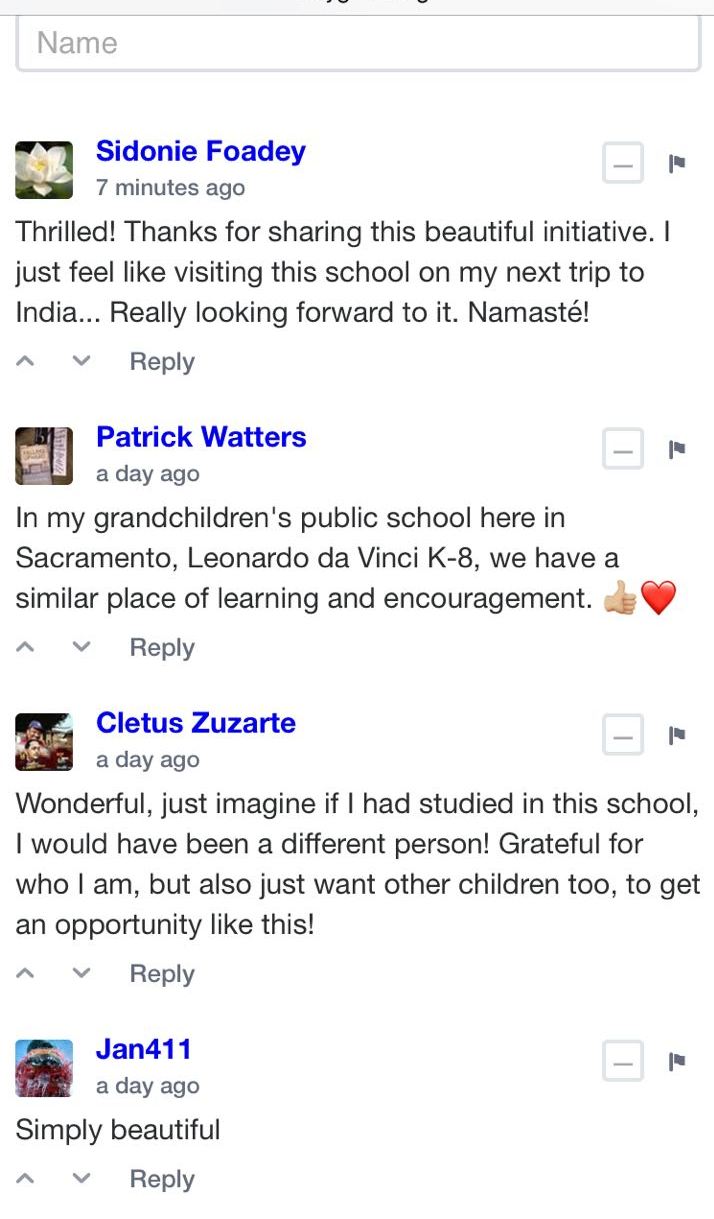
Task: Upvote Sidonie Foadey's comment
Action: 28,362
